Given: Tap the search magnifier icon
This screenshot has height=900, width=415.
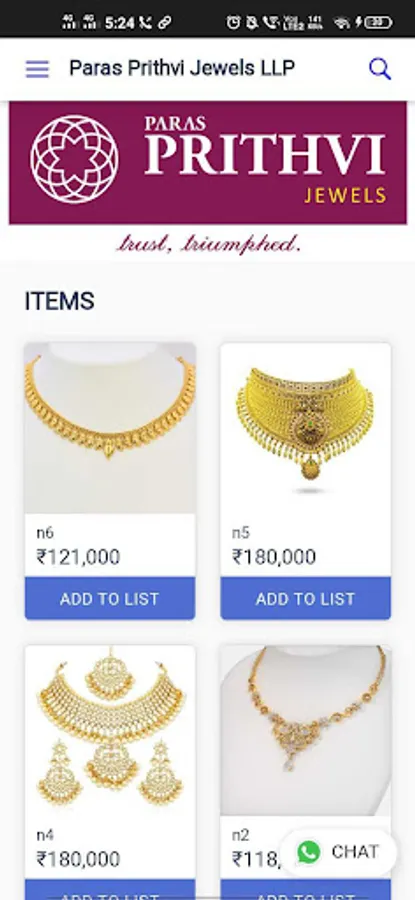Looking at the screenshot, I should [379, 69].
